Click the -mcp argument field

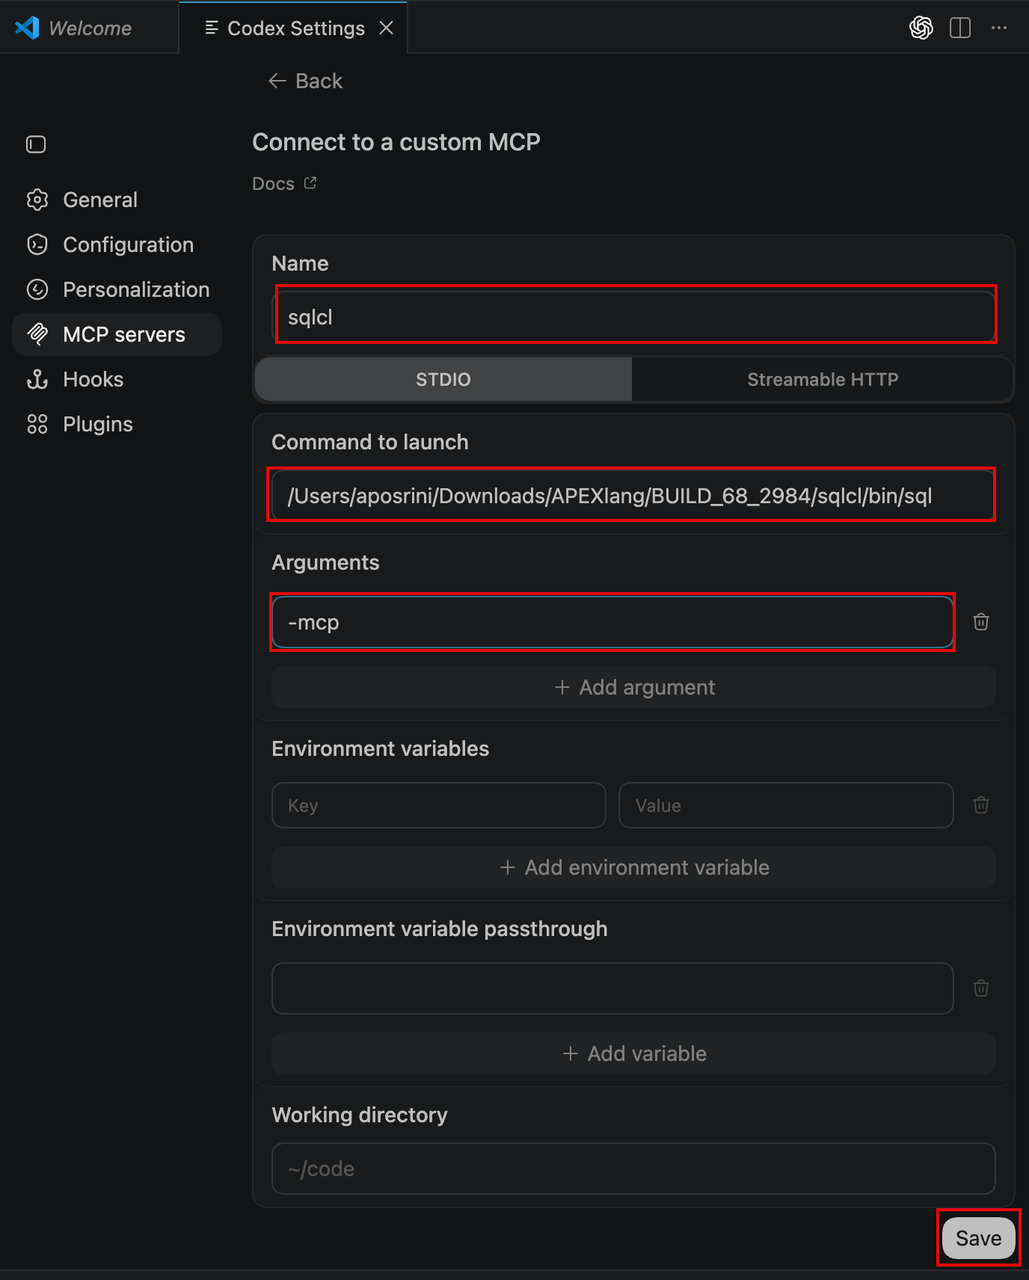point(613,622)
